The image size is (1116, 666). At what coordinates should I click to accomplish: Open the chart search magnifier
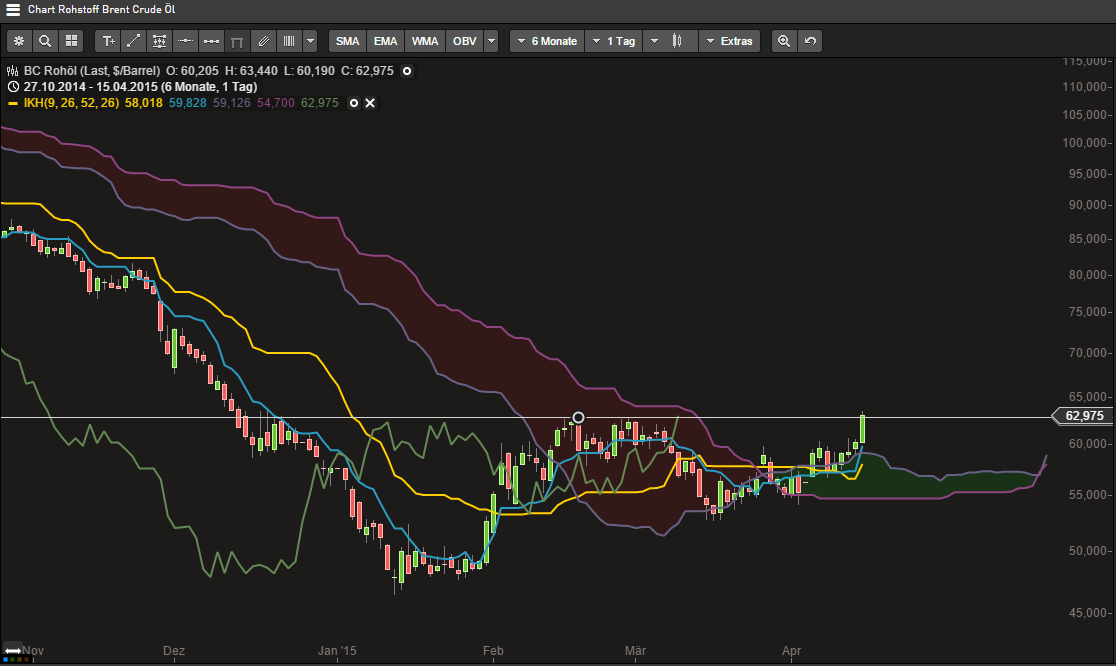45,40
